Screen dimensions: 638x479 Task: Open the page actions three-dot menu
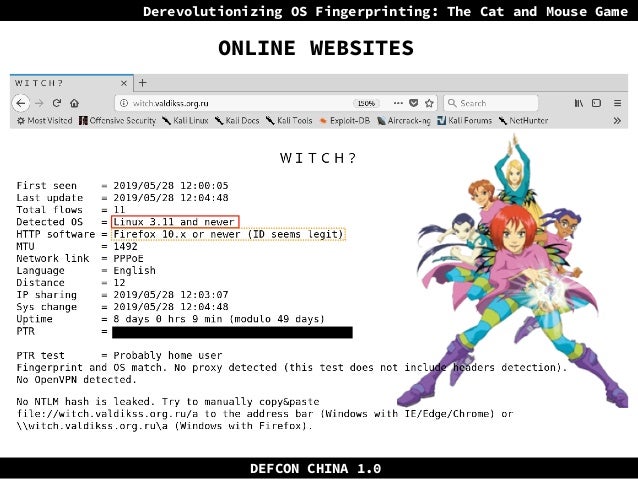tap(398, 103)
